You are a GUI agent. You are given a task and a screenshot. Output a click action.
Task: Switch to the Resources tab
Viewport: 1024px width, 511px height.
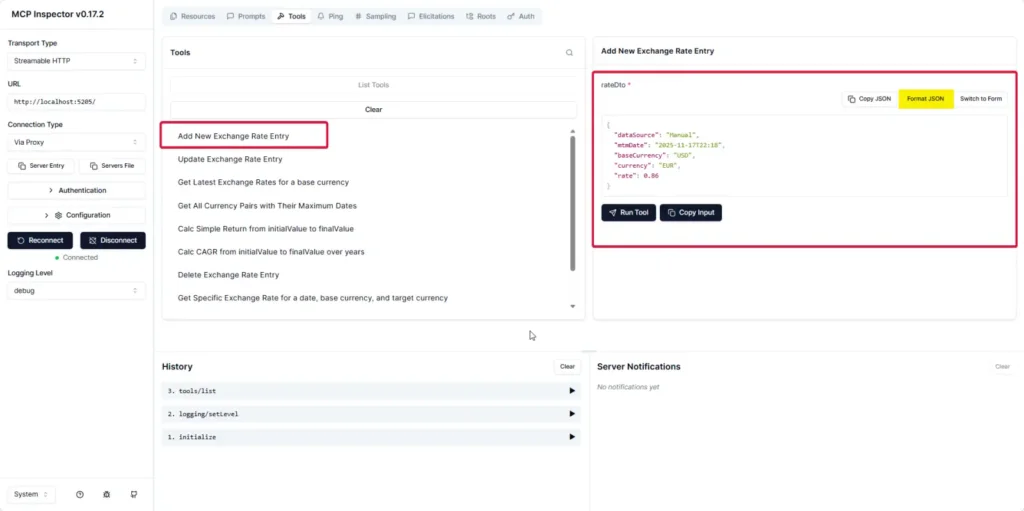click(193, 17)
